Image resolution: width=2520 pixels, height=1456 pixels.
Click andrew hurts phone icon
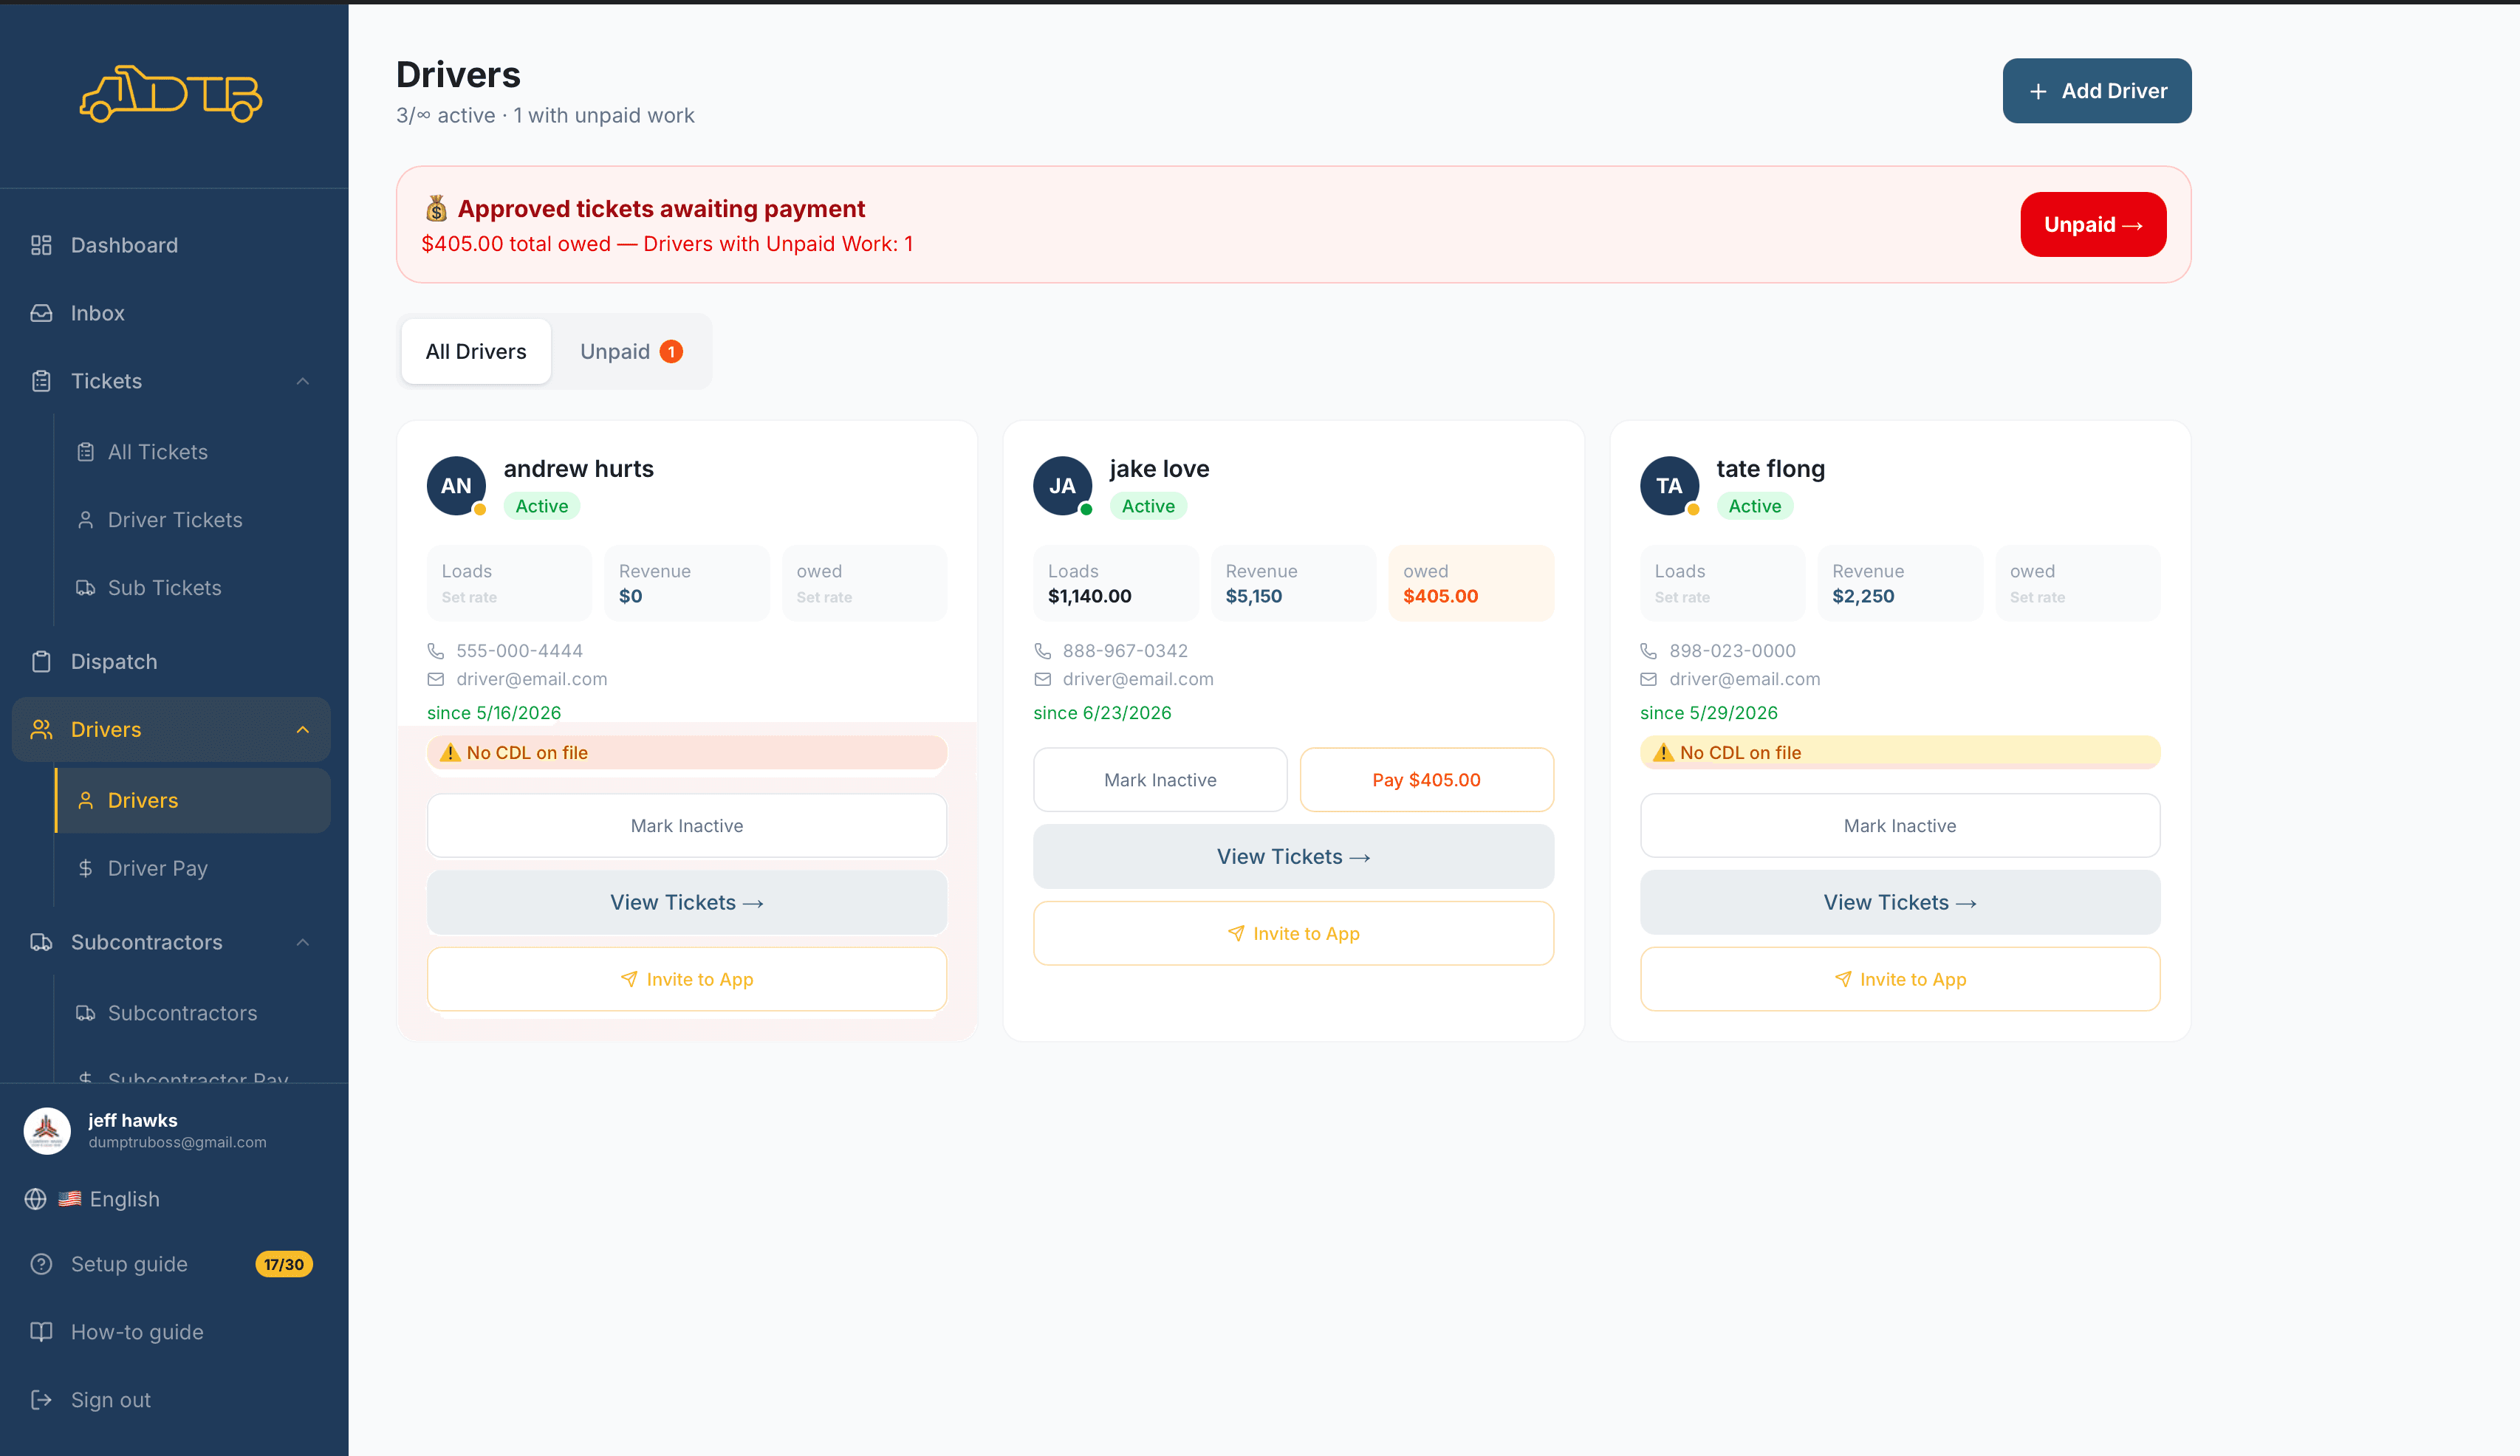436,651
